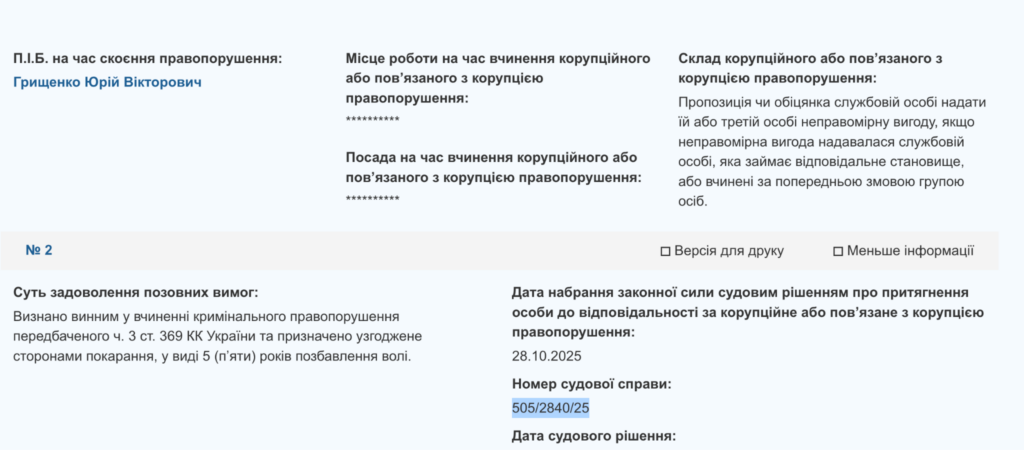Click the verdict text mentioning ст. 369 КК України
This screenshot has height=450, width=1024.
pyautogui.click(x=217, y=337)
